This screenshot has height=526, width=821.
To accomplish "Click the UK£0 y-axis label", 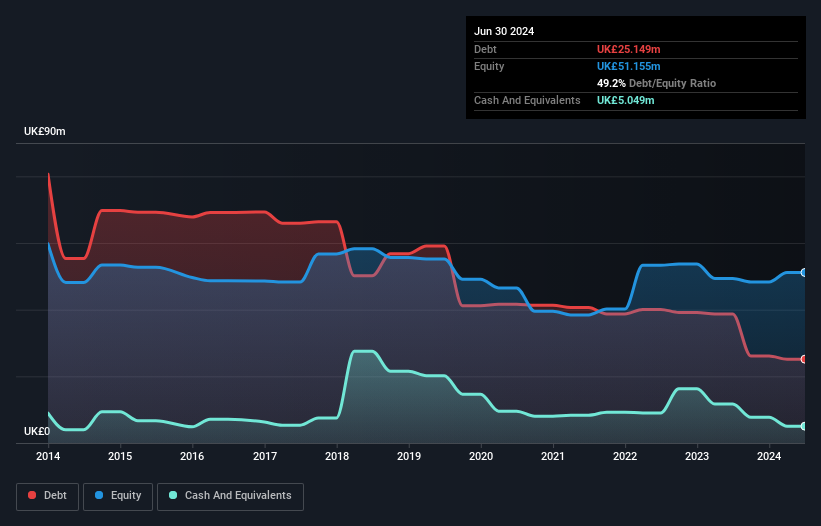I will pyautogui.click(x=37, y=431).
